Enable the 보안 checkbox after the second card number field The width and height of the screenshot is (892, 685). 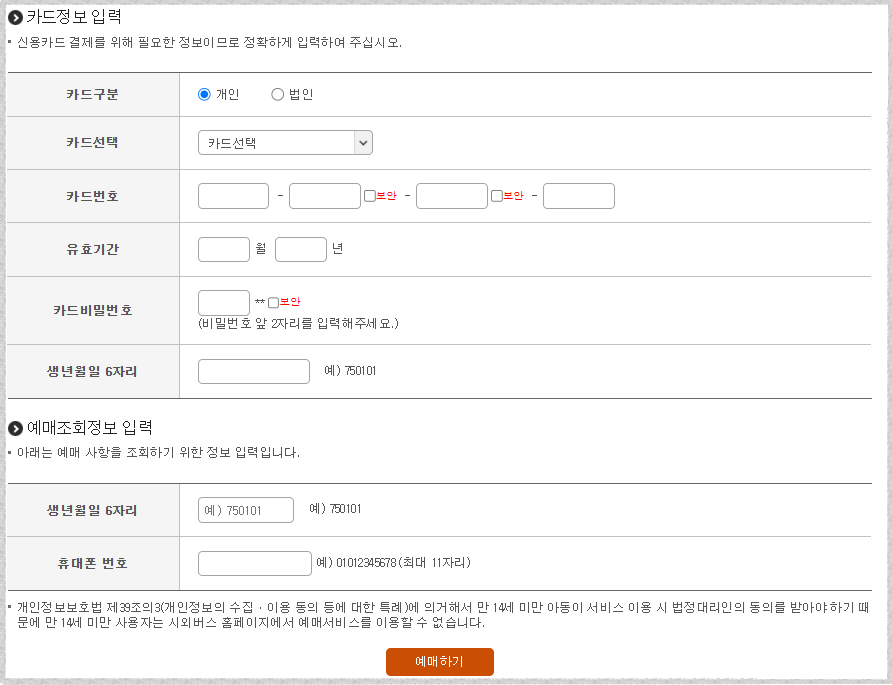coord(369,196)
